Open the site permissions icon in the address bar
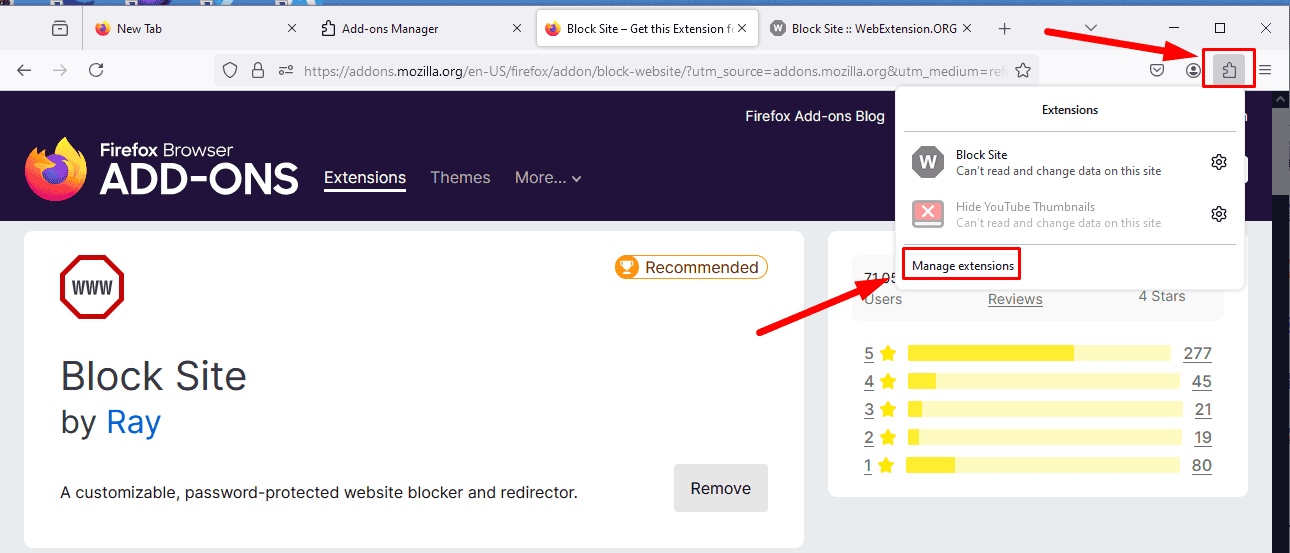The width and height of the screenshot is (1290, 553). pos(286,70)
